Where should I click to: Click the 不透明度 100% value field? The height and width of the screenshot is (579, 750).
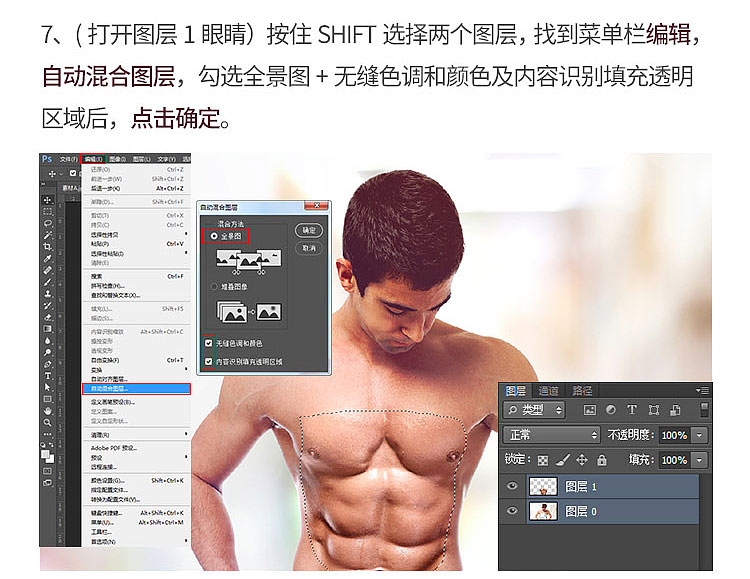[x=674, y=435]
